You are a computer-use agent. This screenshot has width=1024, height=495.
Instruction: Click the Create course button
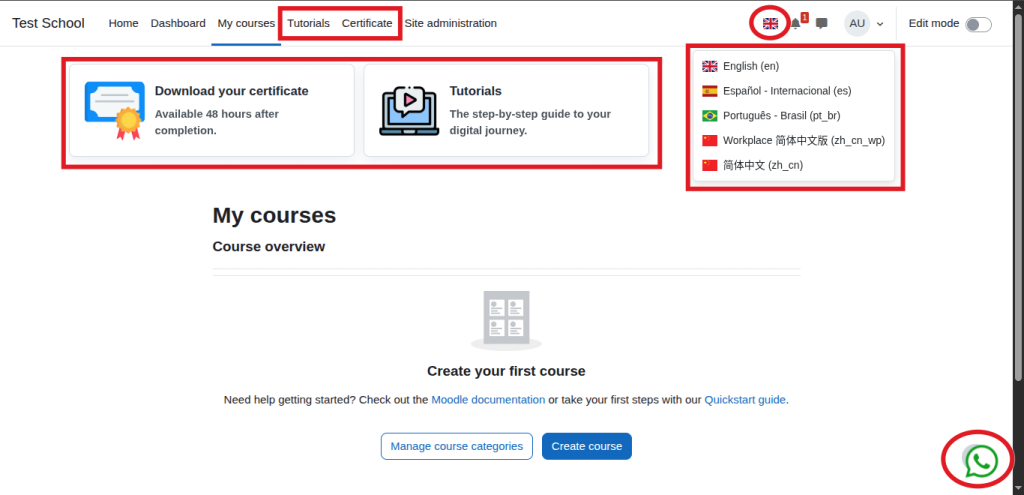tap(587, 446)
